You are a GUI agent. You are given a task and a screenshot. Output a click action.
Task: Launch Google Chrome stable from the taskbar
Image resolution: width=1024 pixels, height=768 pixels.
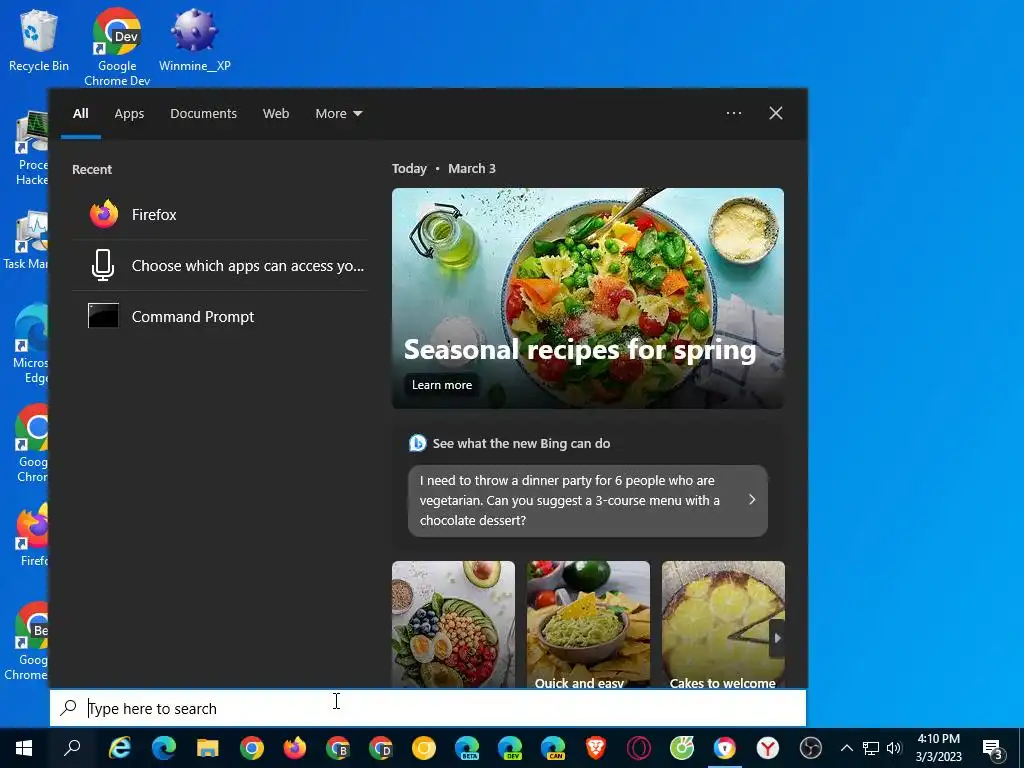251,748
